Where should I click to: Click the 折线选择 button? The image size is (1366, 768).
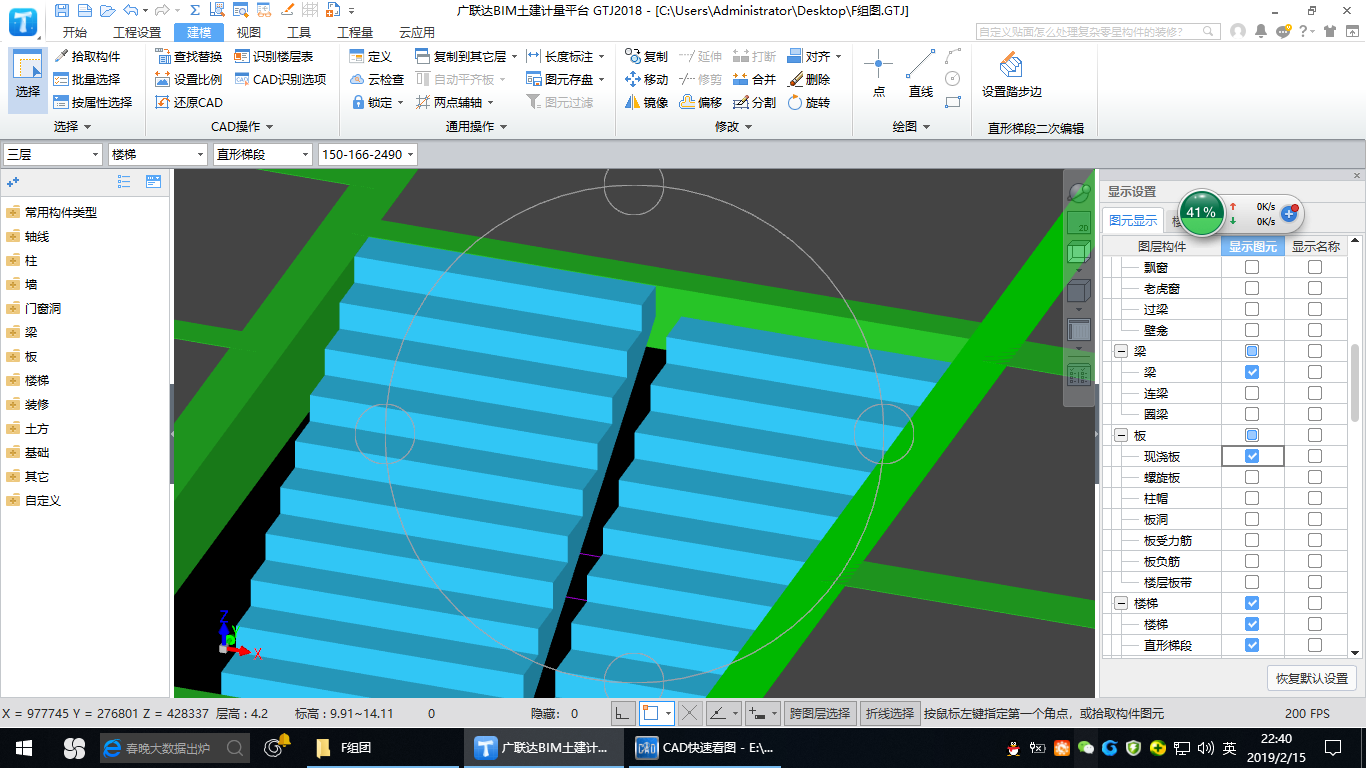pos(890,713)
